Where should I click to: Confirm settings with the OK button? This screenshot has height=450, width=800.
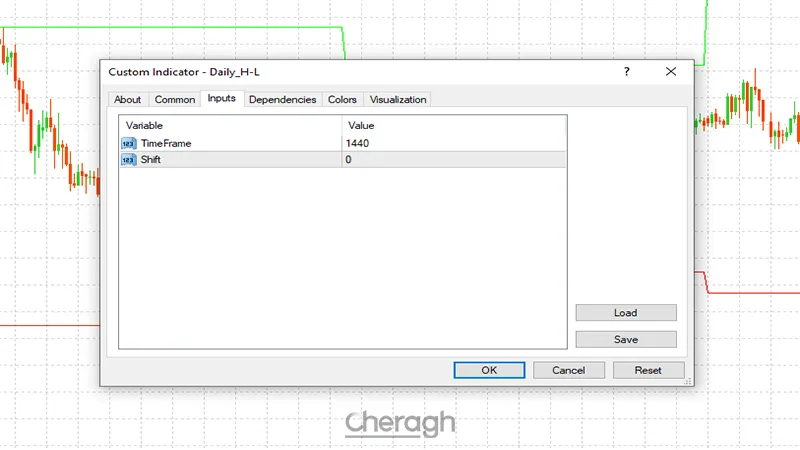pyautogui.click(x=489, y=370)
